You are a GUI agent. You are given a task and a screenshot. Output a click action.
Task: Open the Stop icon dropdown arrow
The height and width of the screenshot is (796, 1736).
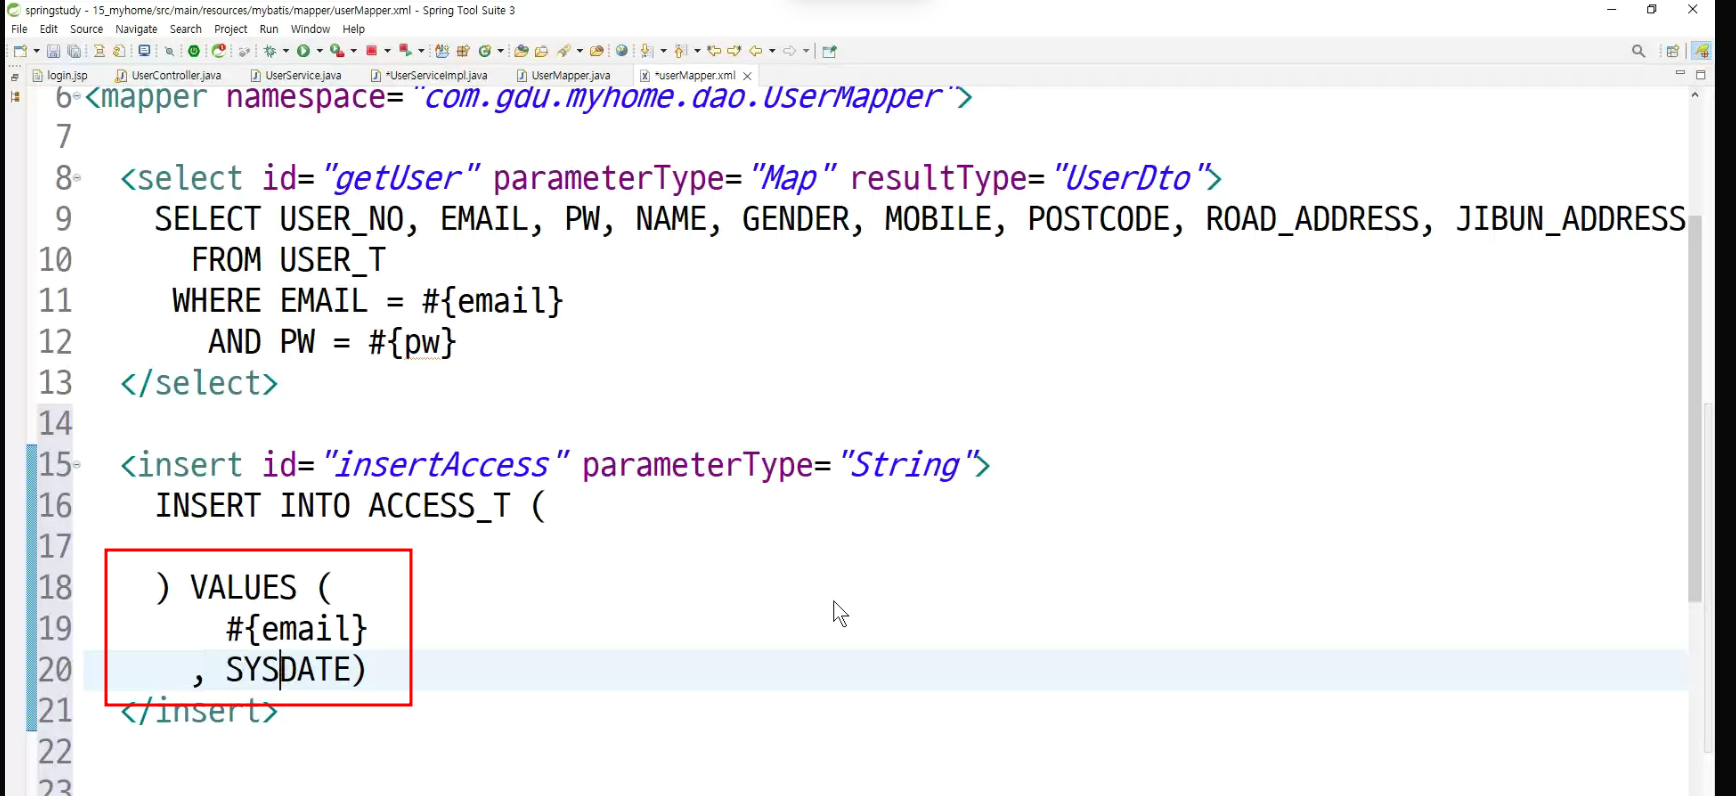click(387, 51)
